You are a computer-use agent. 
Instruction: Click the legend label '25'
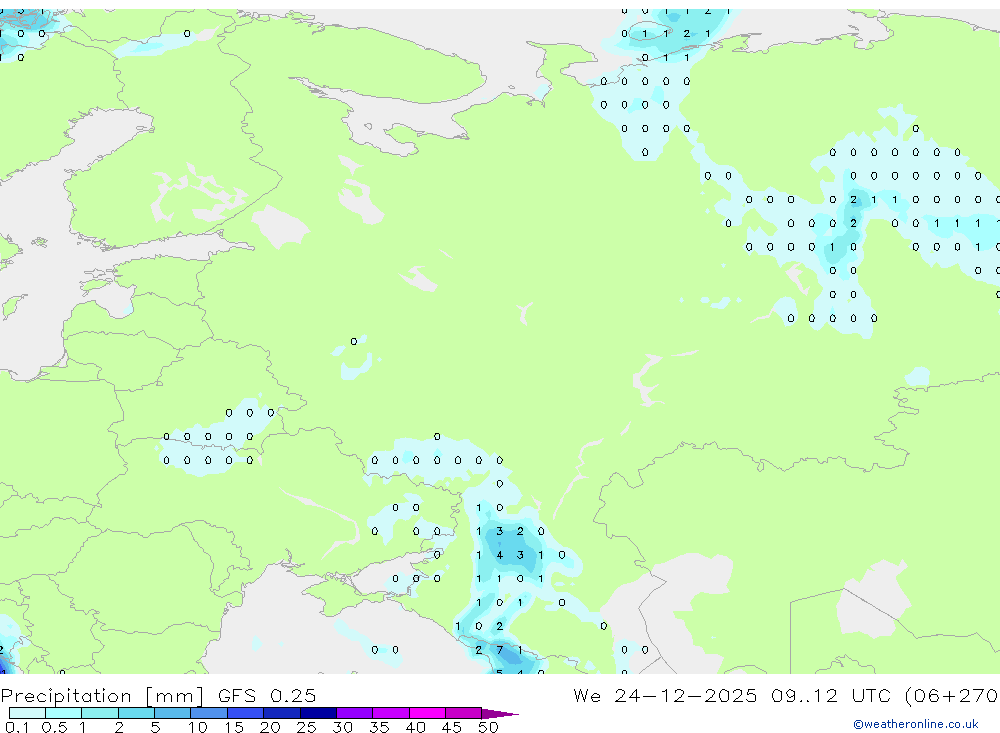point(307,727)
